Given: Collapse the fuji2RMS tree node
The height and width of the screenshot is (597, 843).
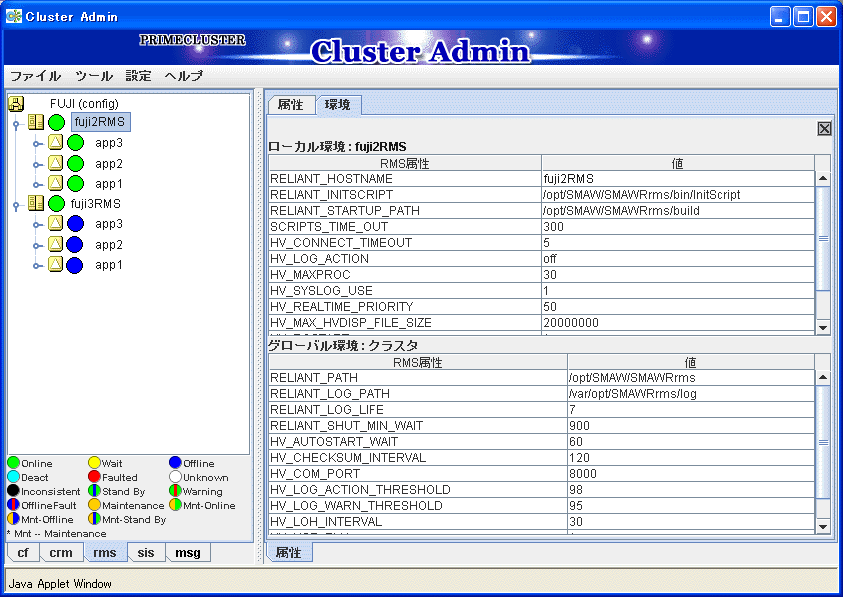Looking at the screenshot, I should (16, 125).
